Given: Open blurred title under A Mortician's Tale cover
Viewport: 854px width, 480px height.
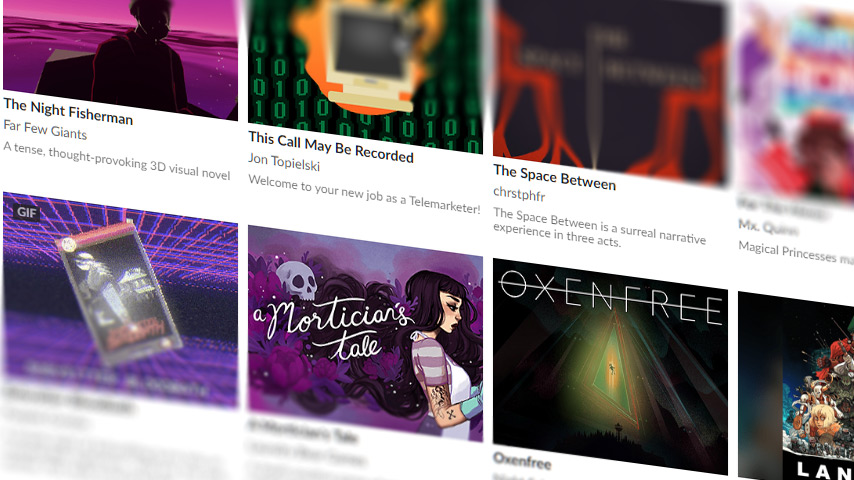Looking at the screenshot, I should click(303, 430).
